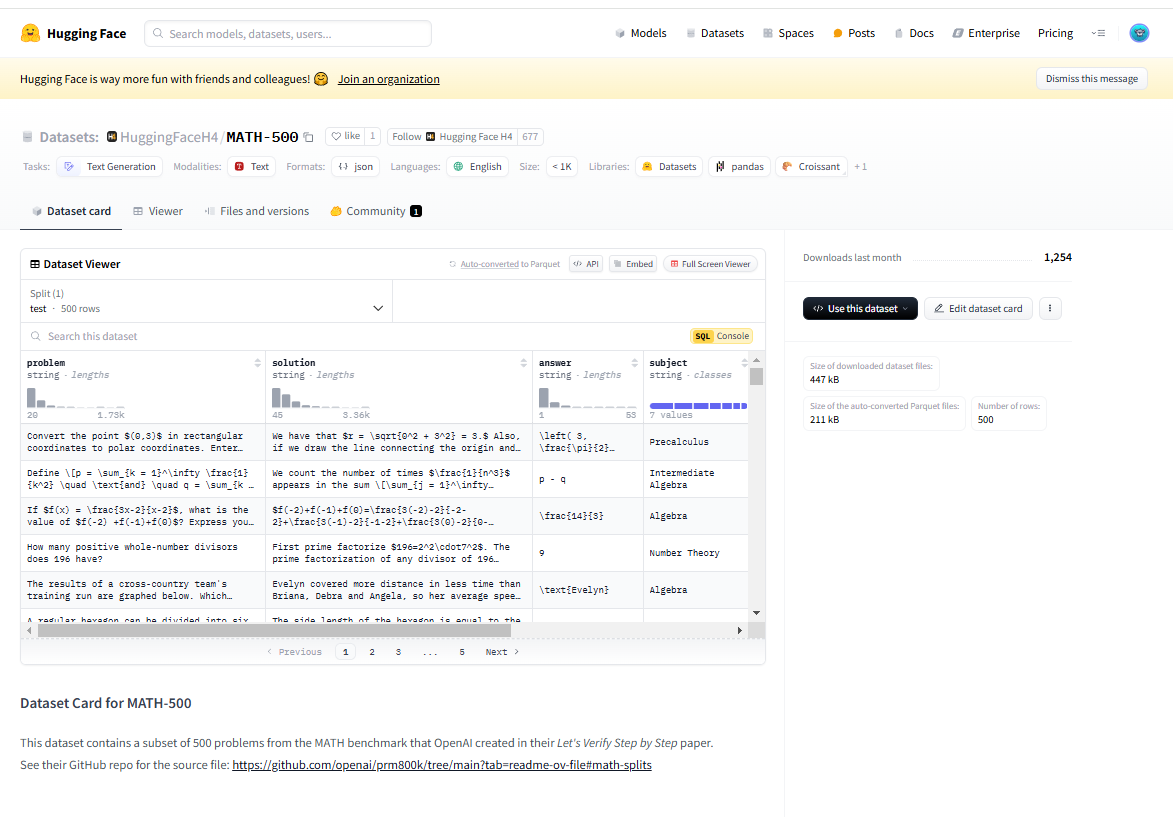The image size is (1173, 817).
Task: Switch to the Viewer tab
Action: point(158,211)
